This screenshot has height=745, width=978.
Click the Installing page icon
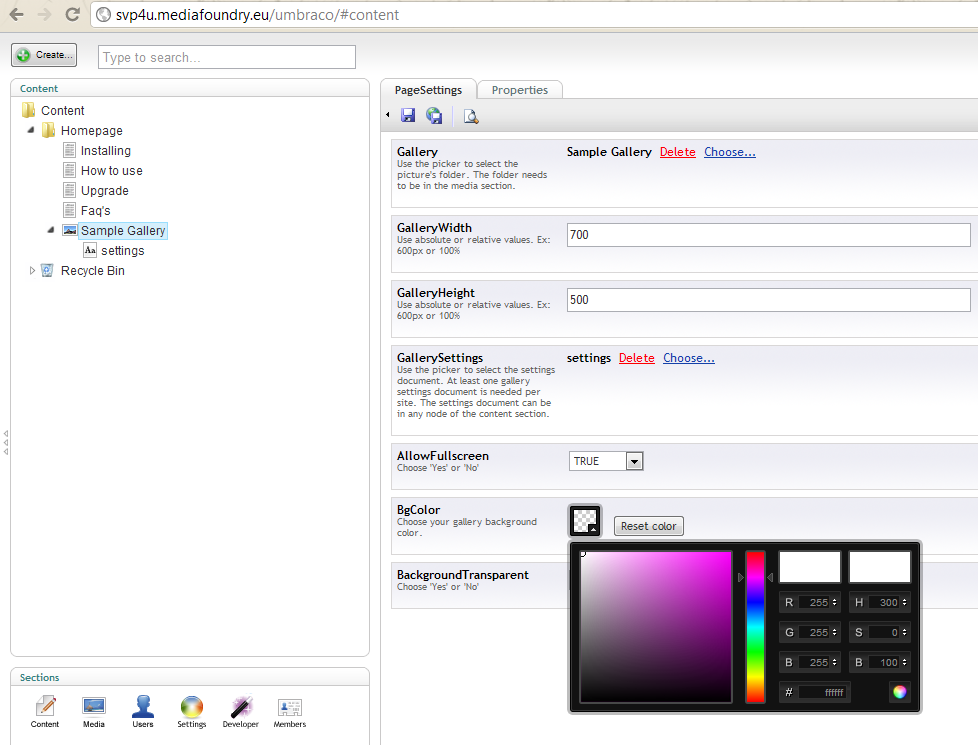coord(70,150)
